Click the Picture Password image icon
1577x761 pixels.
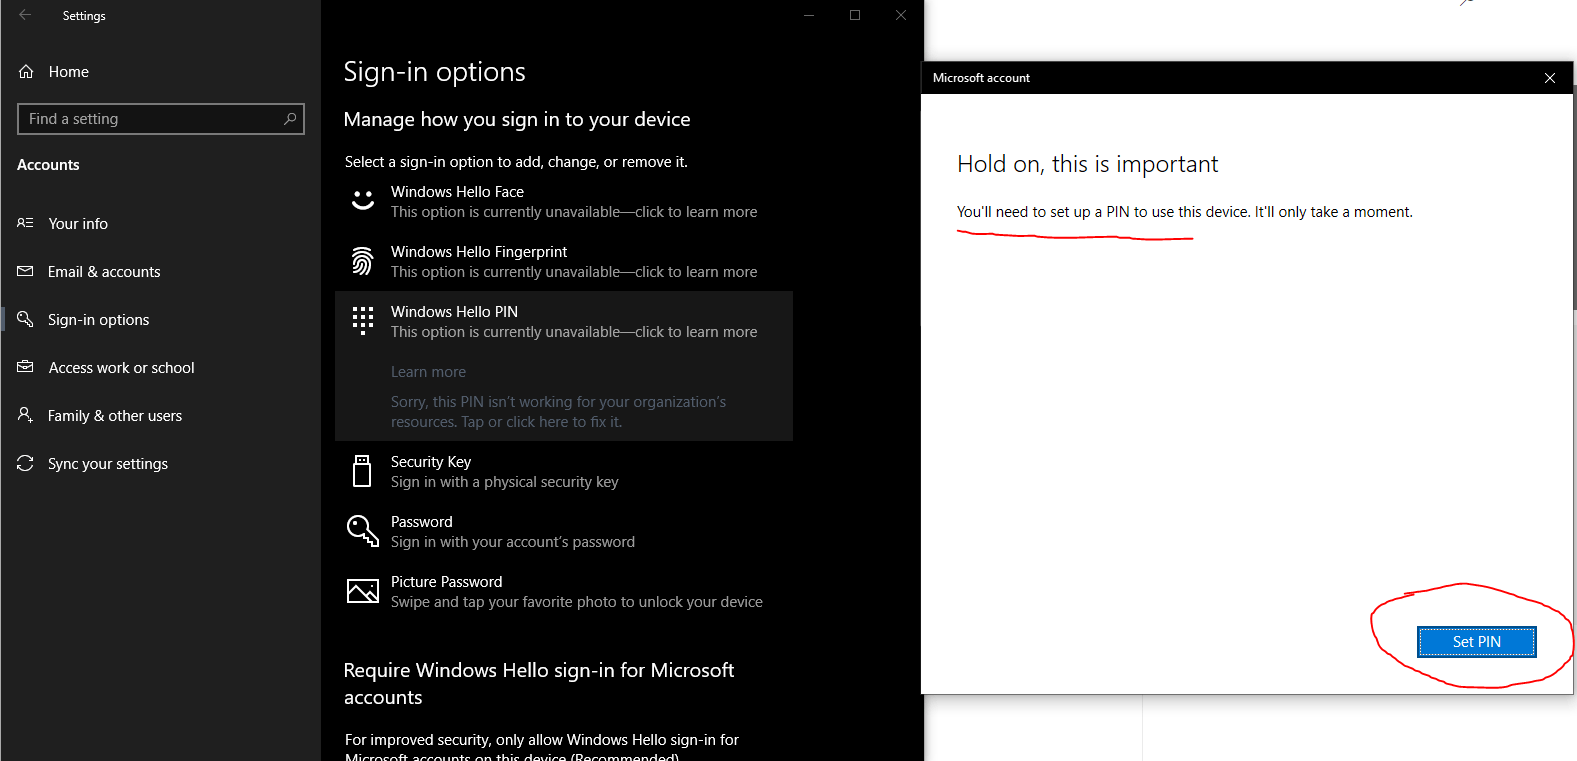pos(363,591)
